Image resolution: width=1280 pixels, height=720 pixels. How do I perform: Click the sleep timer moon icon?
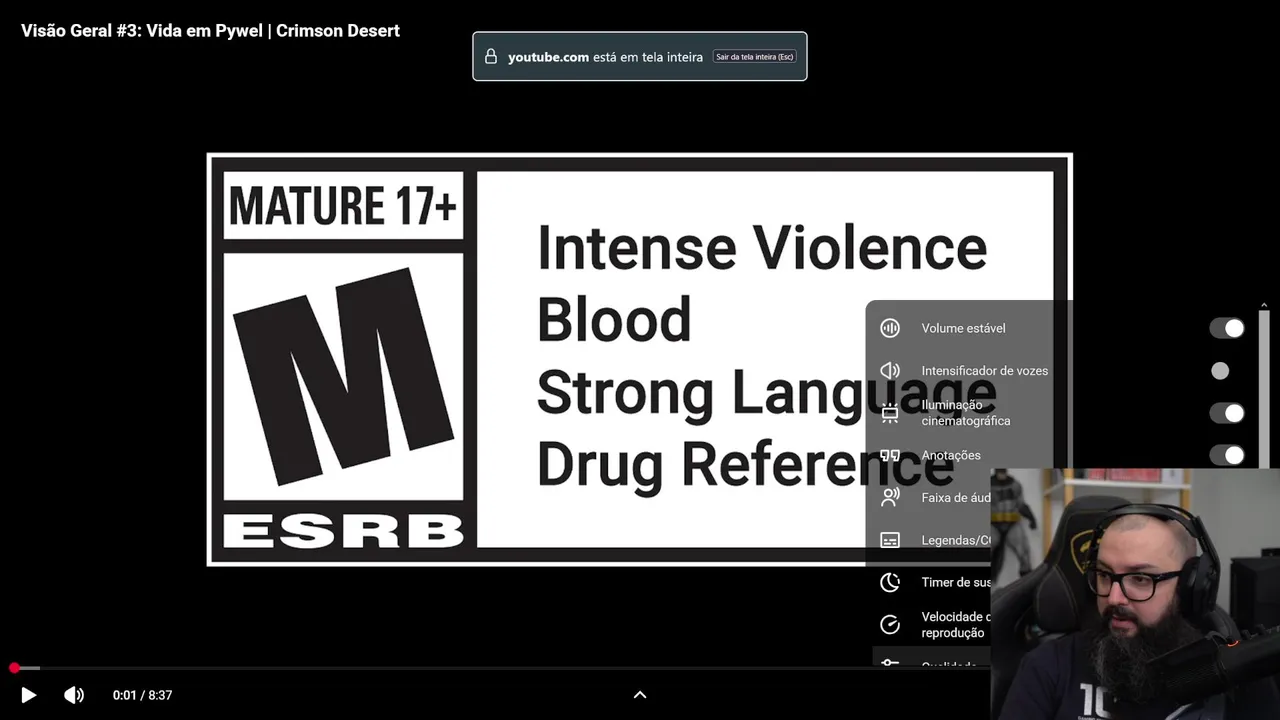(890, 582)
